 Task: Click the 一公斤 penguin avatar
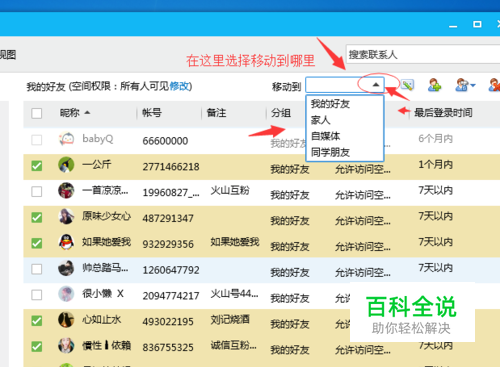66,165
